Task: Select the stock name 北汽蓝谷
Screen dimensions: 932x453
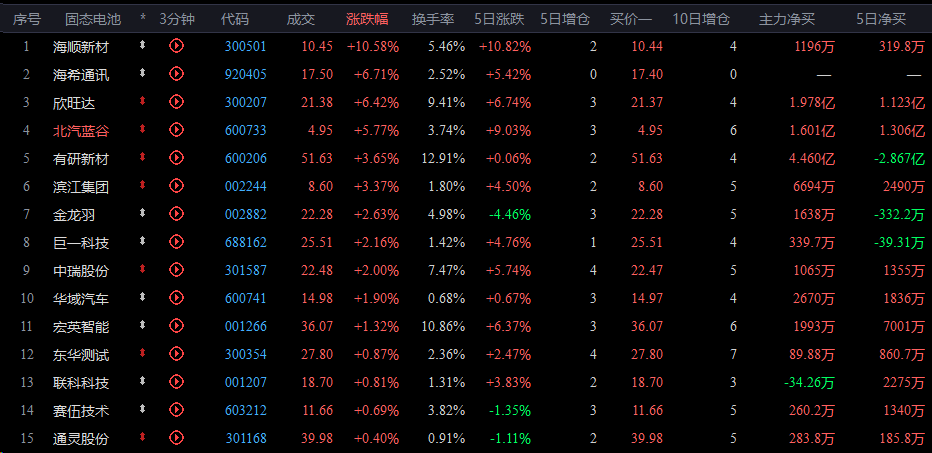Action: 81,131
